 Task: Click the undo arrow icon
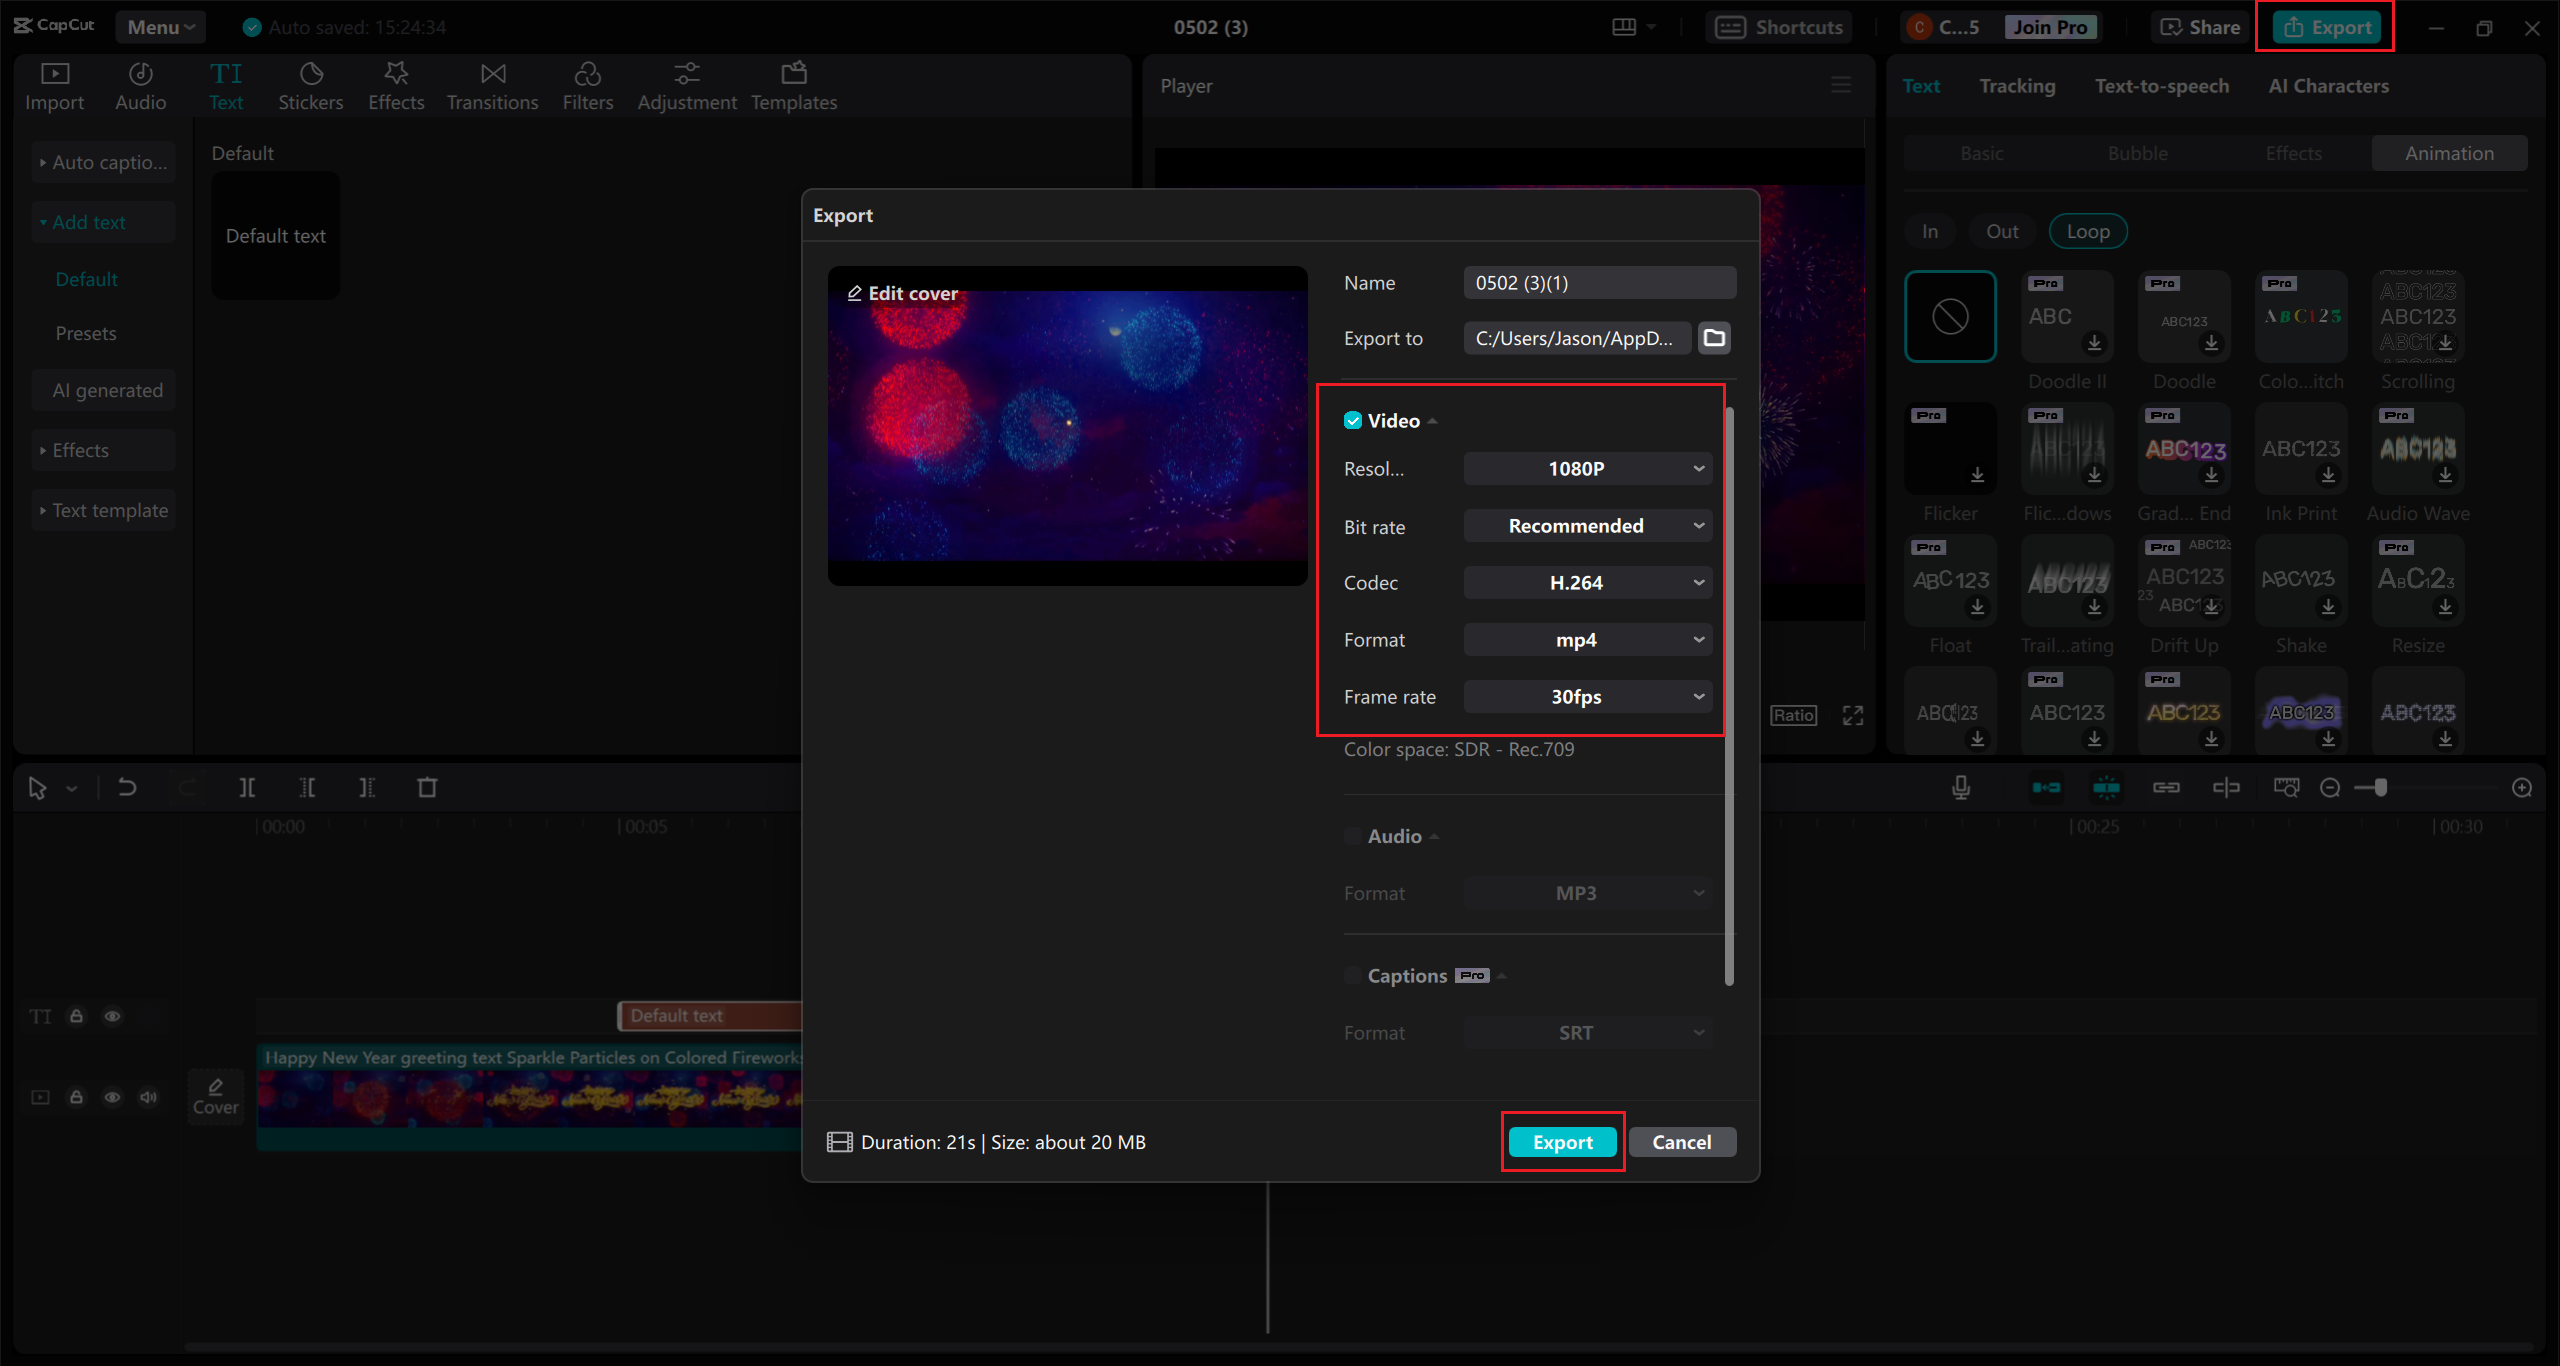(x=127, y=788)
